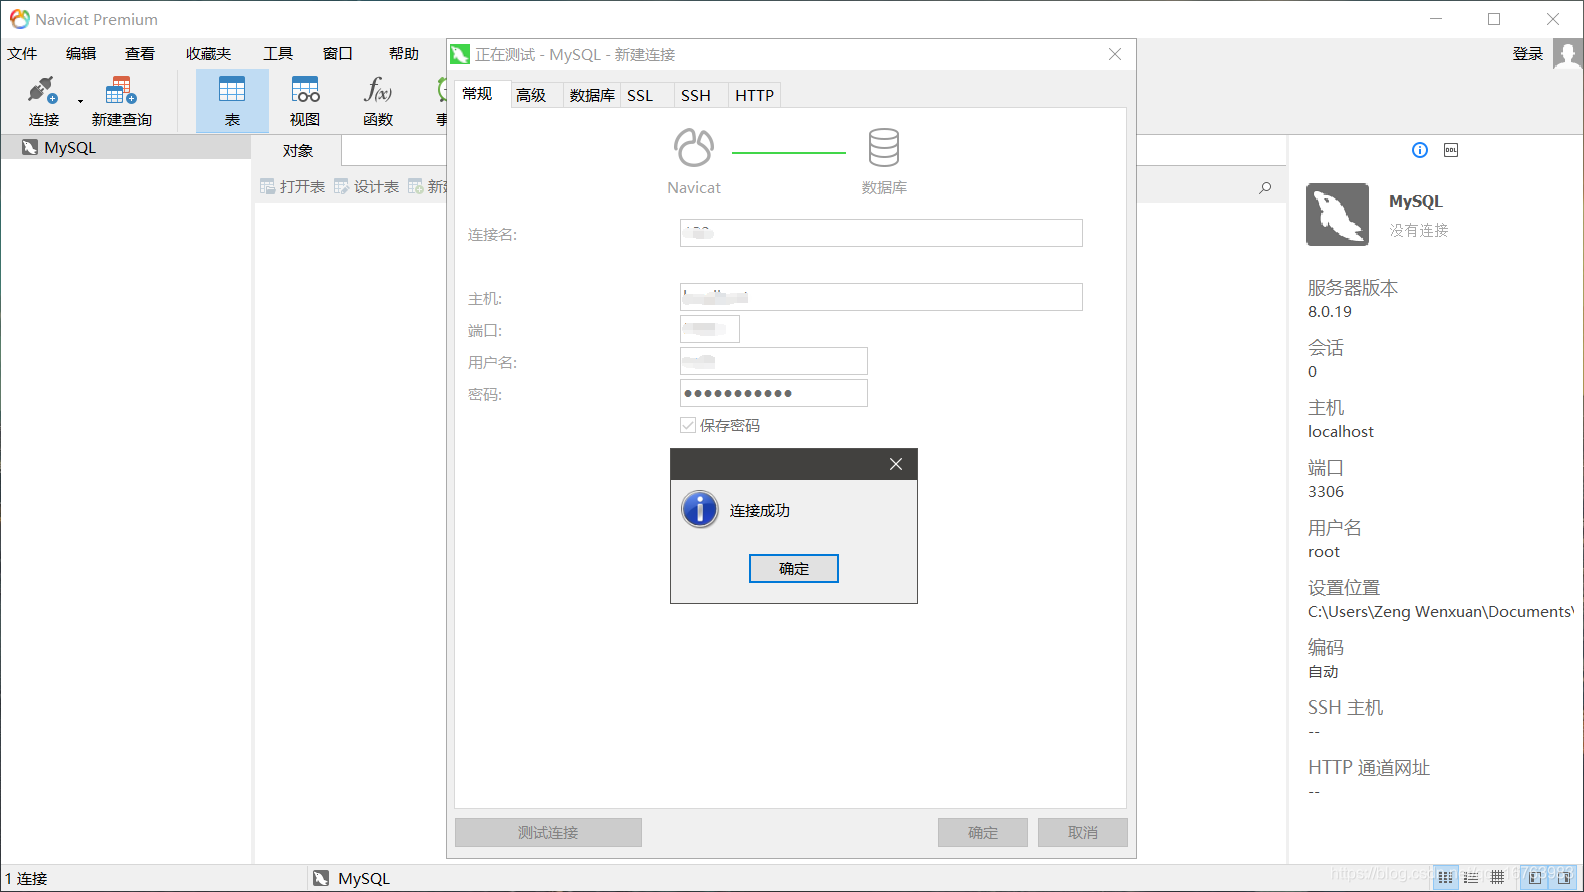The image size is (1584, 892).
Task: Click the server version value 8.0.19
Action: (1330, 312)
